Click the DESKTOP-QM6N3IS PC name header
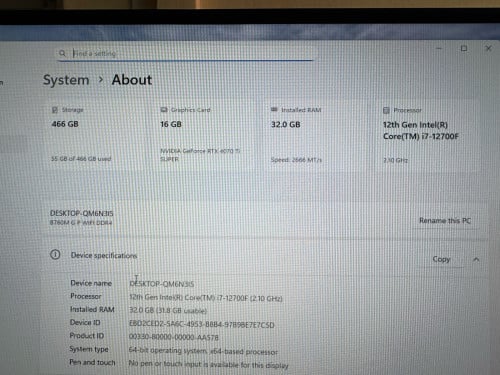The width and height of the screenshot is (500, 375). pos(82,213)
